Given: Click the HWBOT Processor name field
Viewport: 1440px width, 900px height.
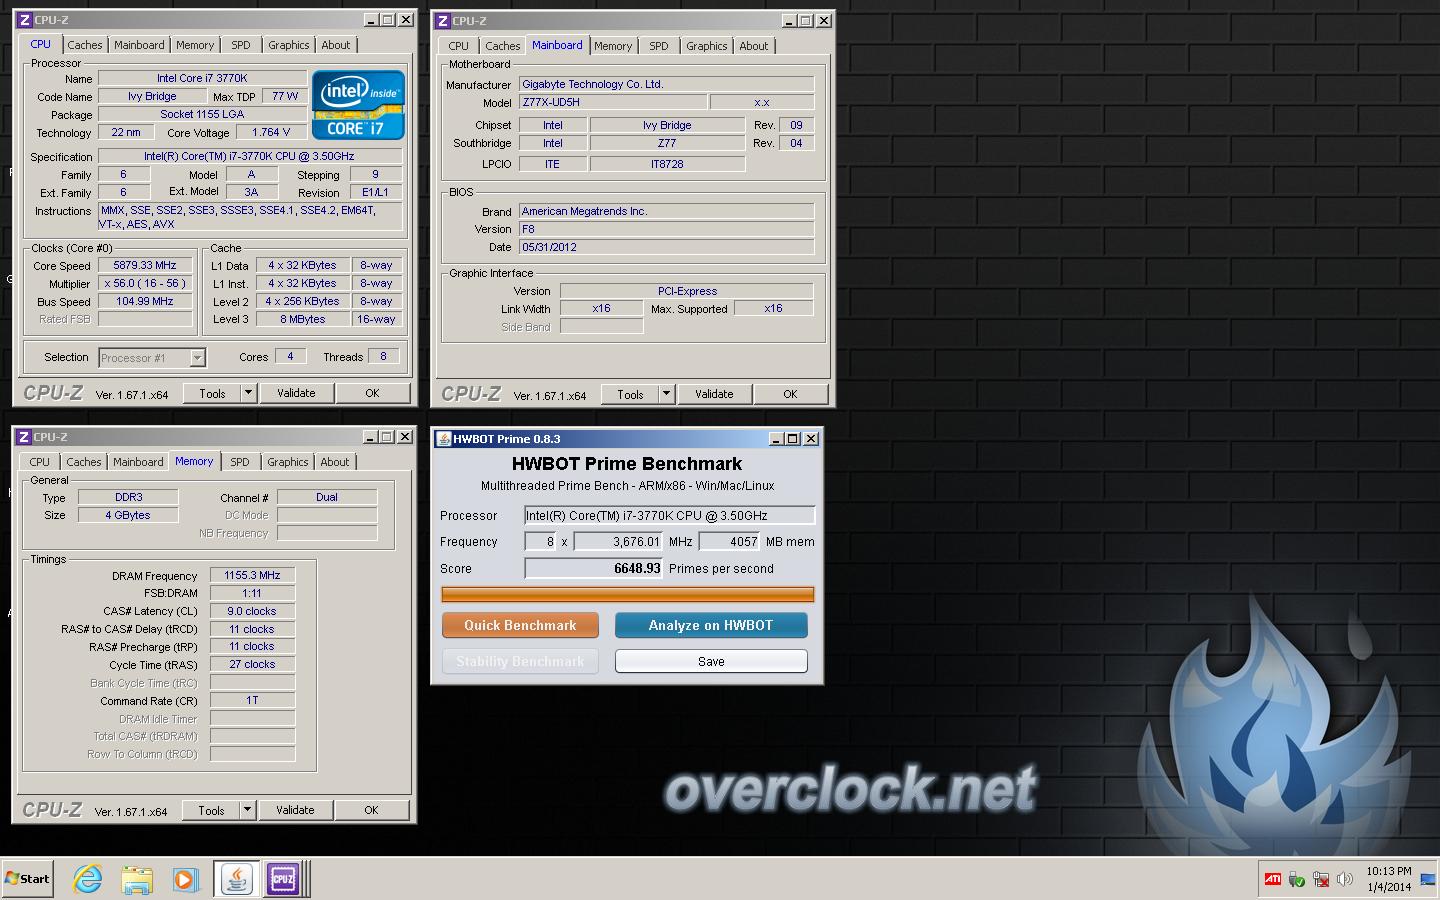Looking at the screenshot, I should (x=670, y=516).
